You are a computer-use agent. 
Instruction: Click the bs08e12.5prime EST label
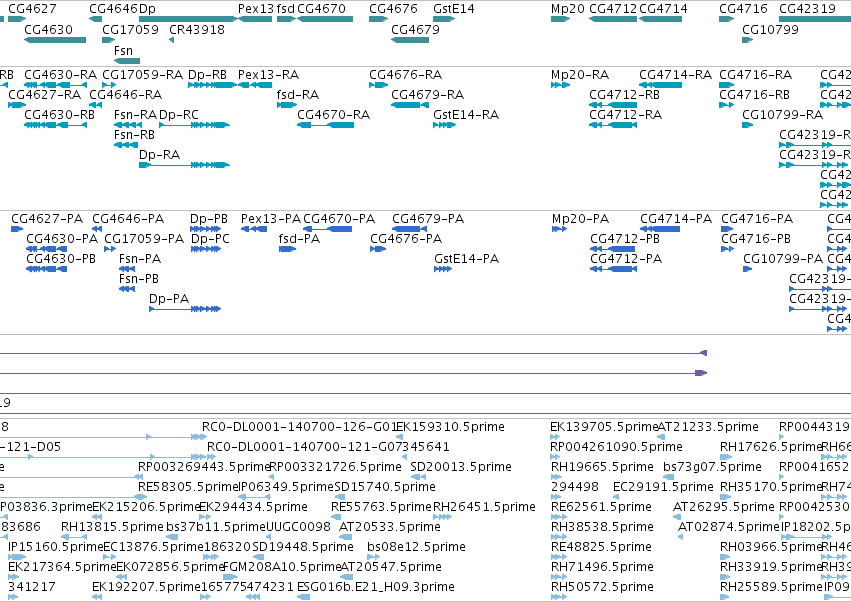pos(416,547)
